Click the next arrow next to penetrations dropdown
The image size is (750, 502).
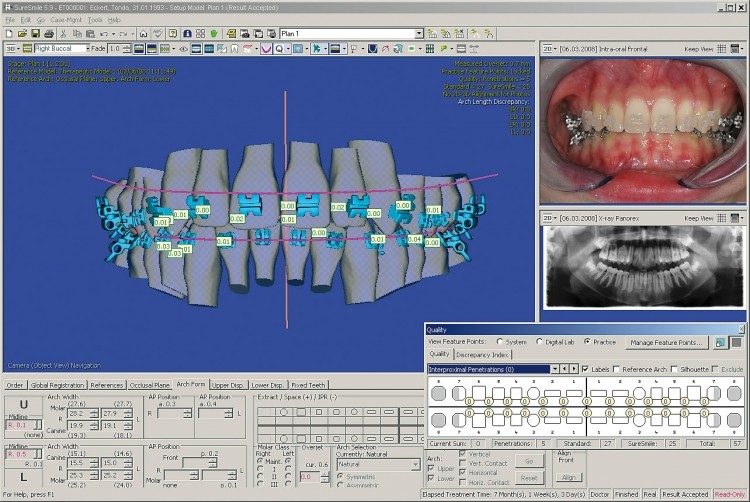coord(574,369)
